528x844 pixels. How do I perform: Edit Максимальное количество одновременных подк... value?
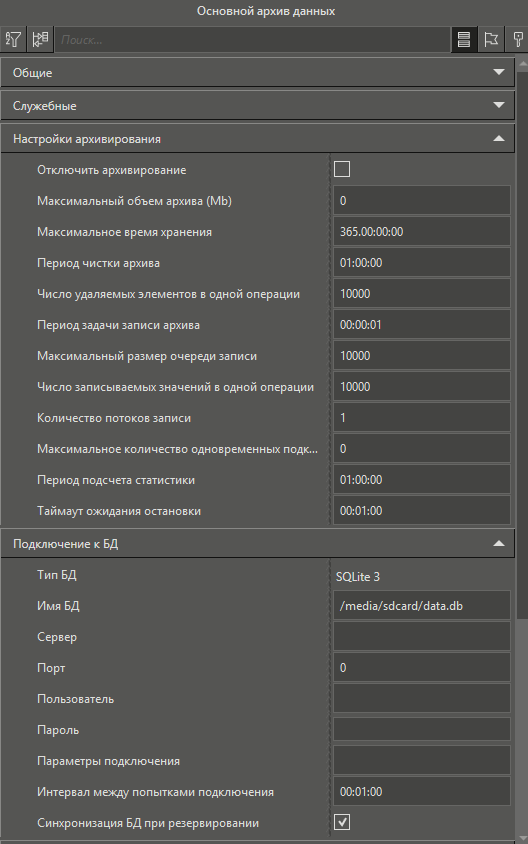[421, 449]
